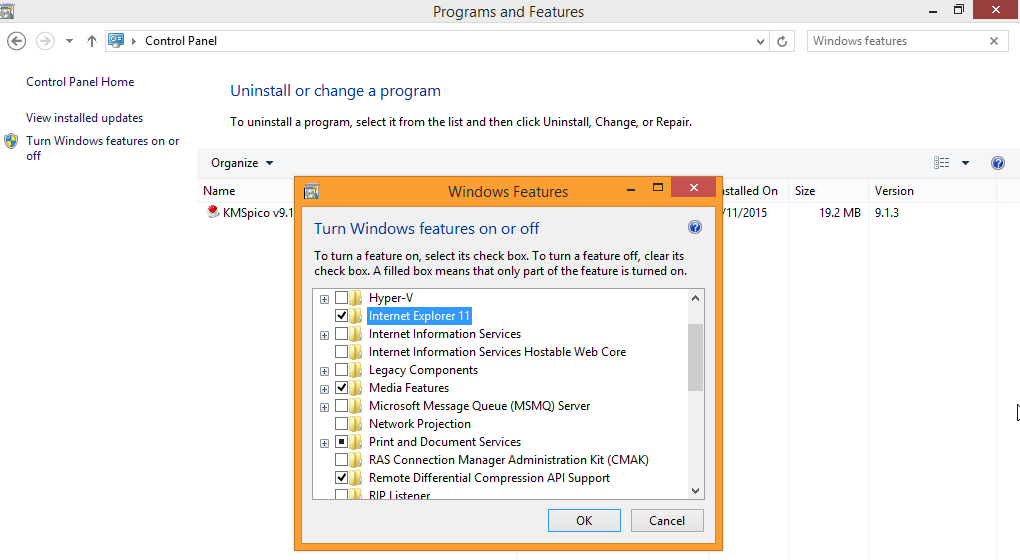Open Programs and Features help icon
Image resolution: width=1020 pixels, height=560 pixels.
[997, 163]
